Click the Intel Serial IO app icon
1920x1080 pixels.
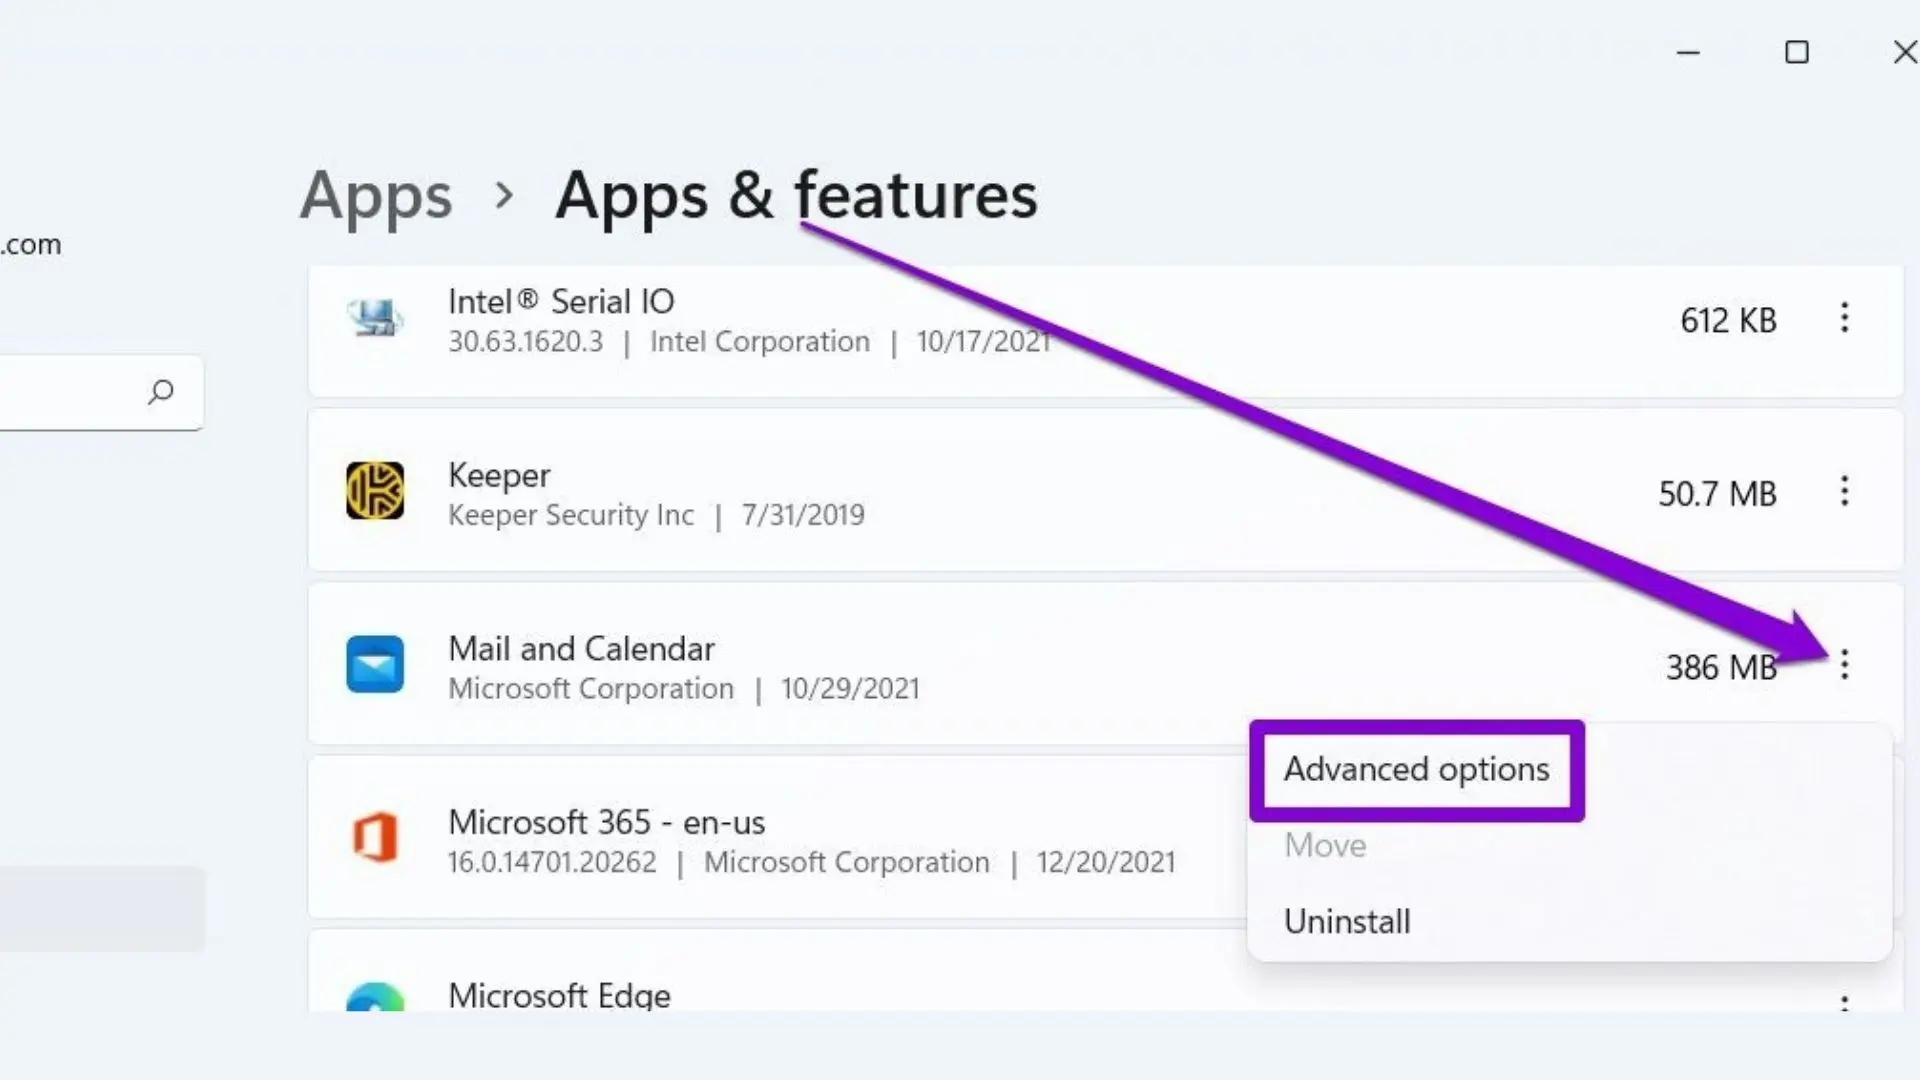[375, 319]
